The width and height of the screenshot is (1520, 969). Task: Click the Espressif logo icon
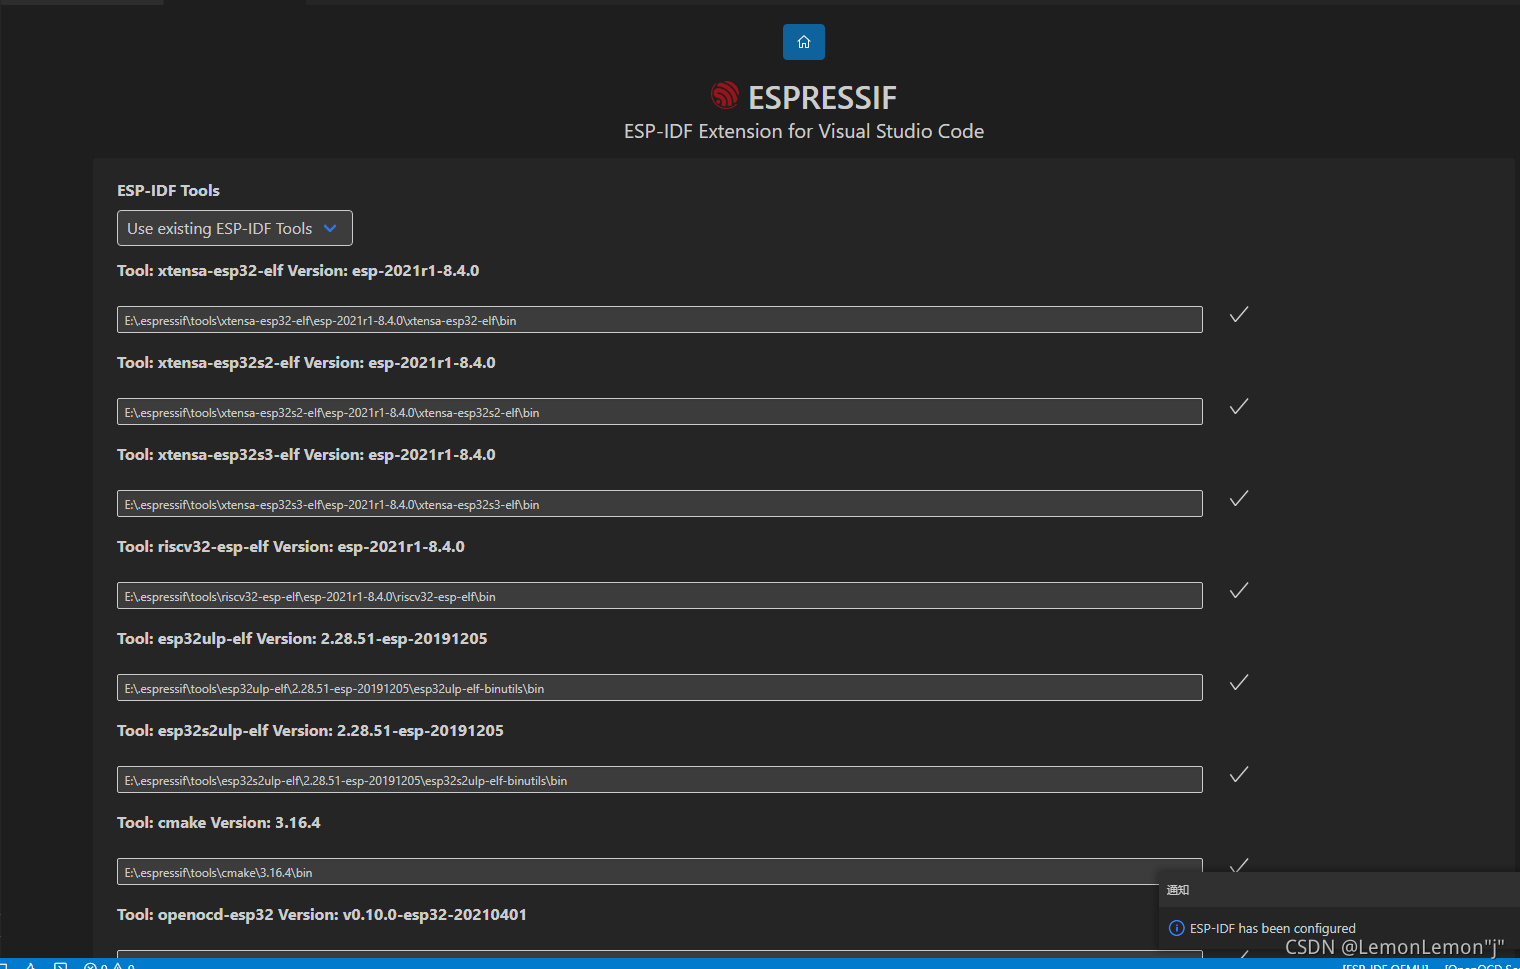click(x=725, y=96)
